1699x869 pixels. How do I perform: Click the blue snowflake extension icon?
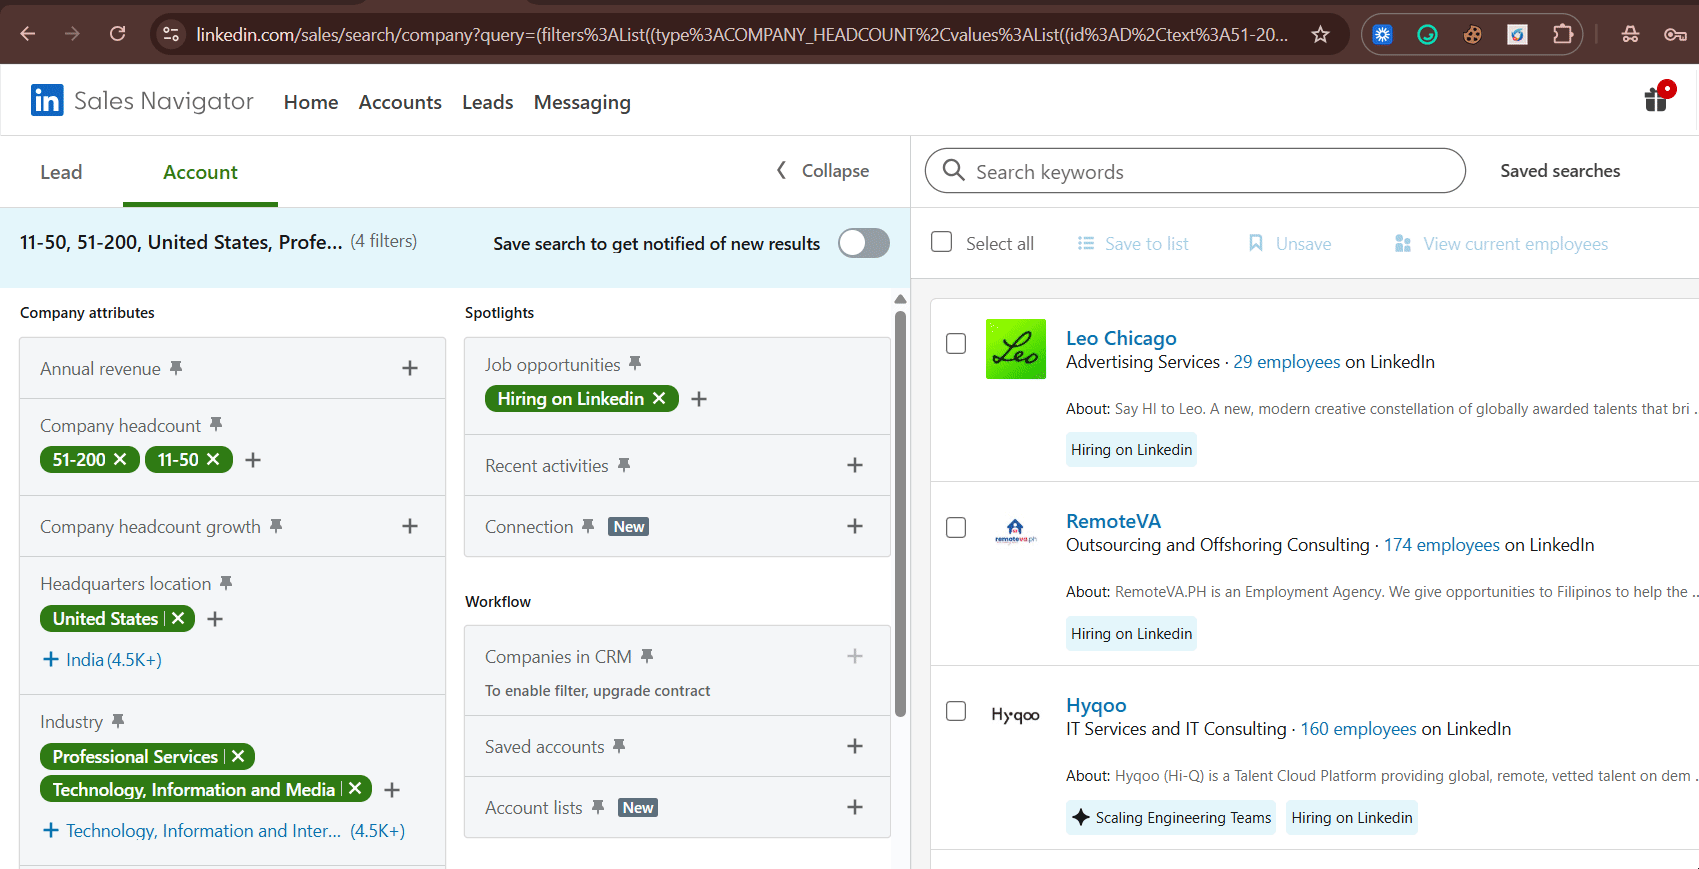pyautogui.click(x=1382, y=35)
